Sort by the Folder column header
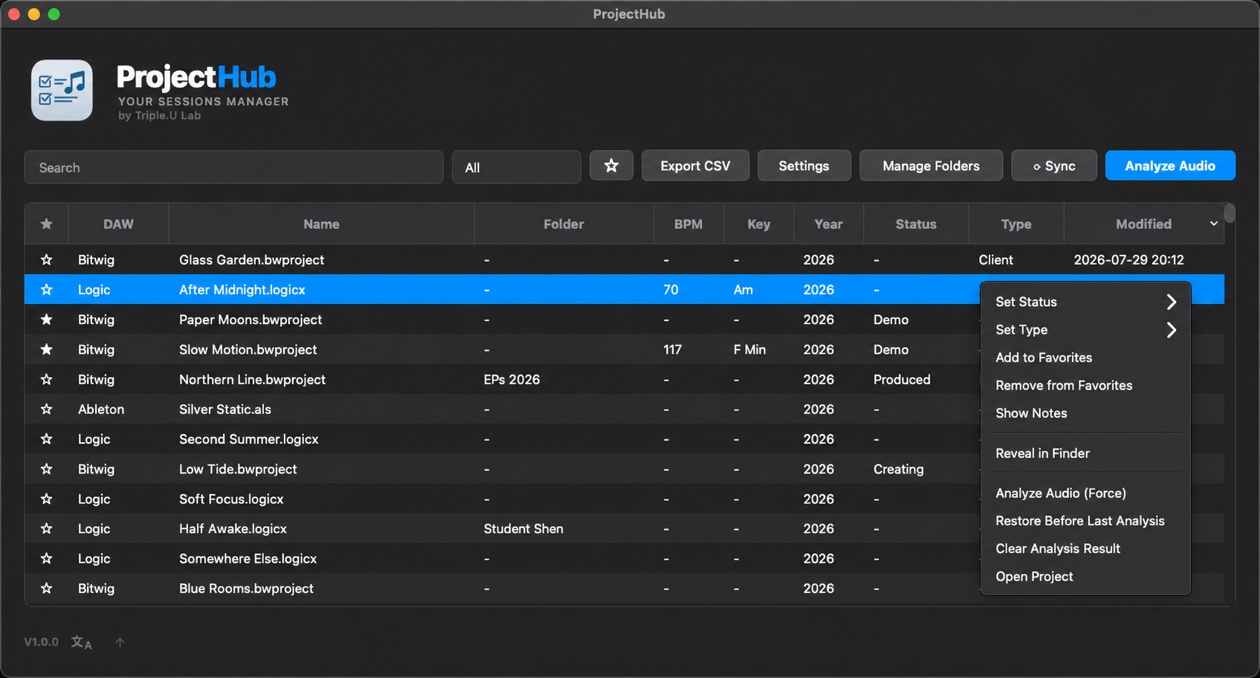Screen dimensions: 1260x678 (564, 224)
